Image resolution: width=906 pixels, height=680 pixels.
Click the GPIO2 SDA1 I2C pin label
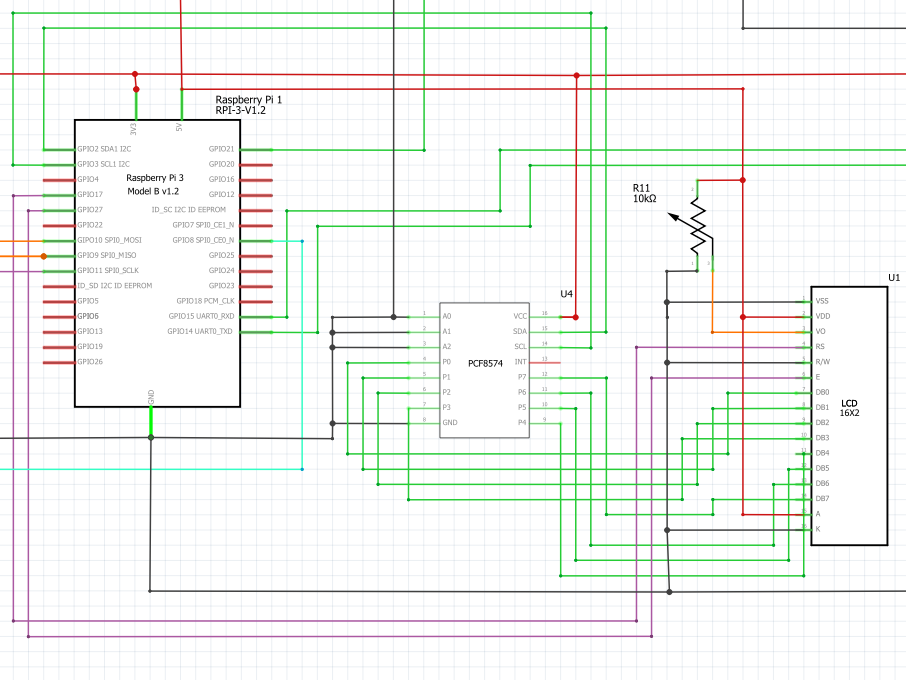click(x=104, y=149)
